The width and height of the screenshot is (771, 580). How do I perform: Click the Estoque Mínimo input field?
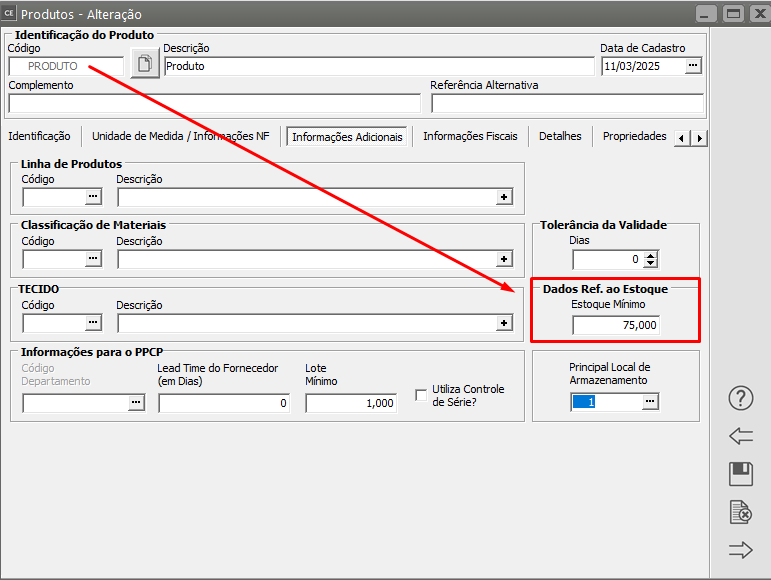coord(616,325)
